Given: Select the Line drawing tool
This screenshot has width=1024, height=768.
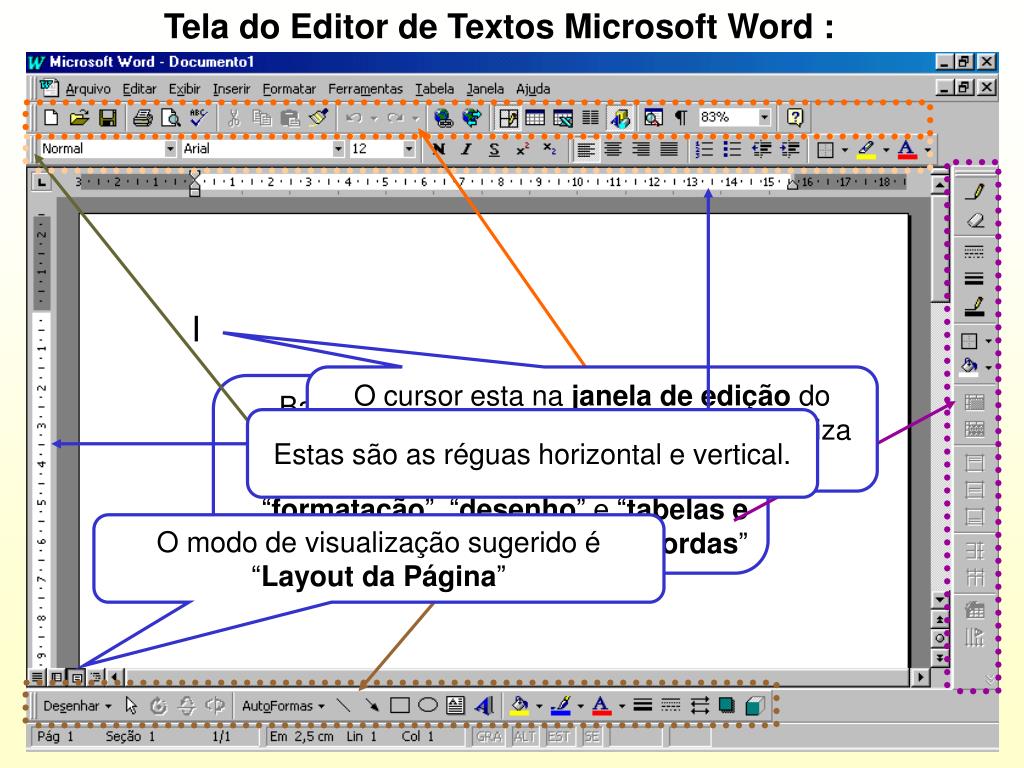Looking at the screenshot, I should 344,705.
